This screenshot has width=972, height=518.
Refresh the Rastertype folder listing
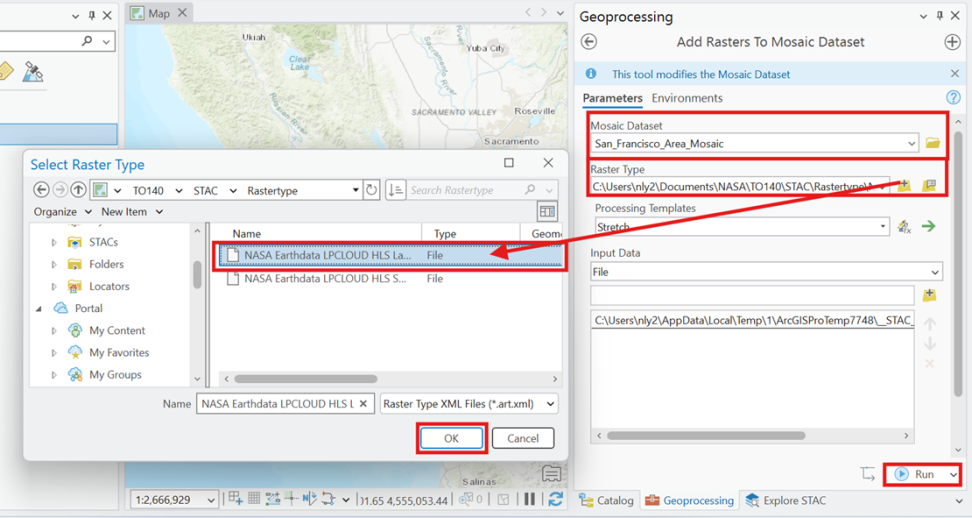(371, 190)
